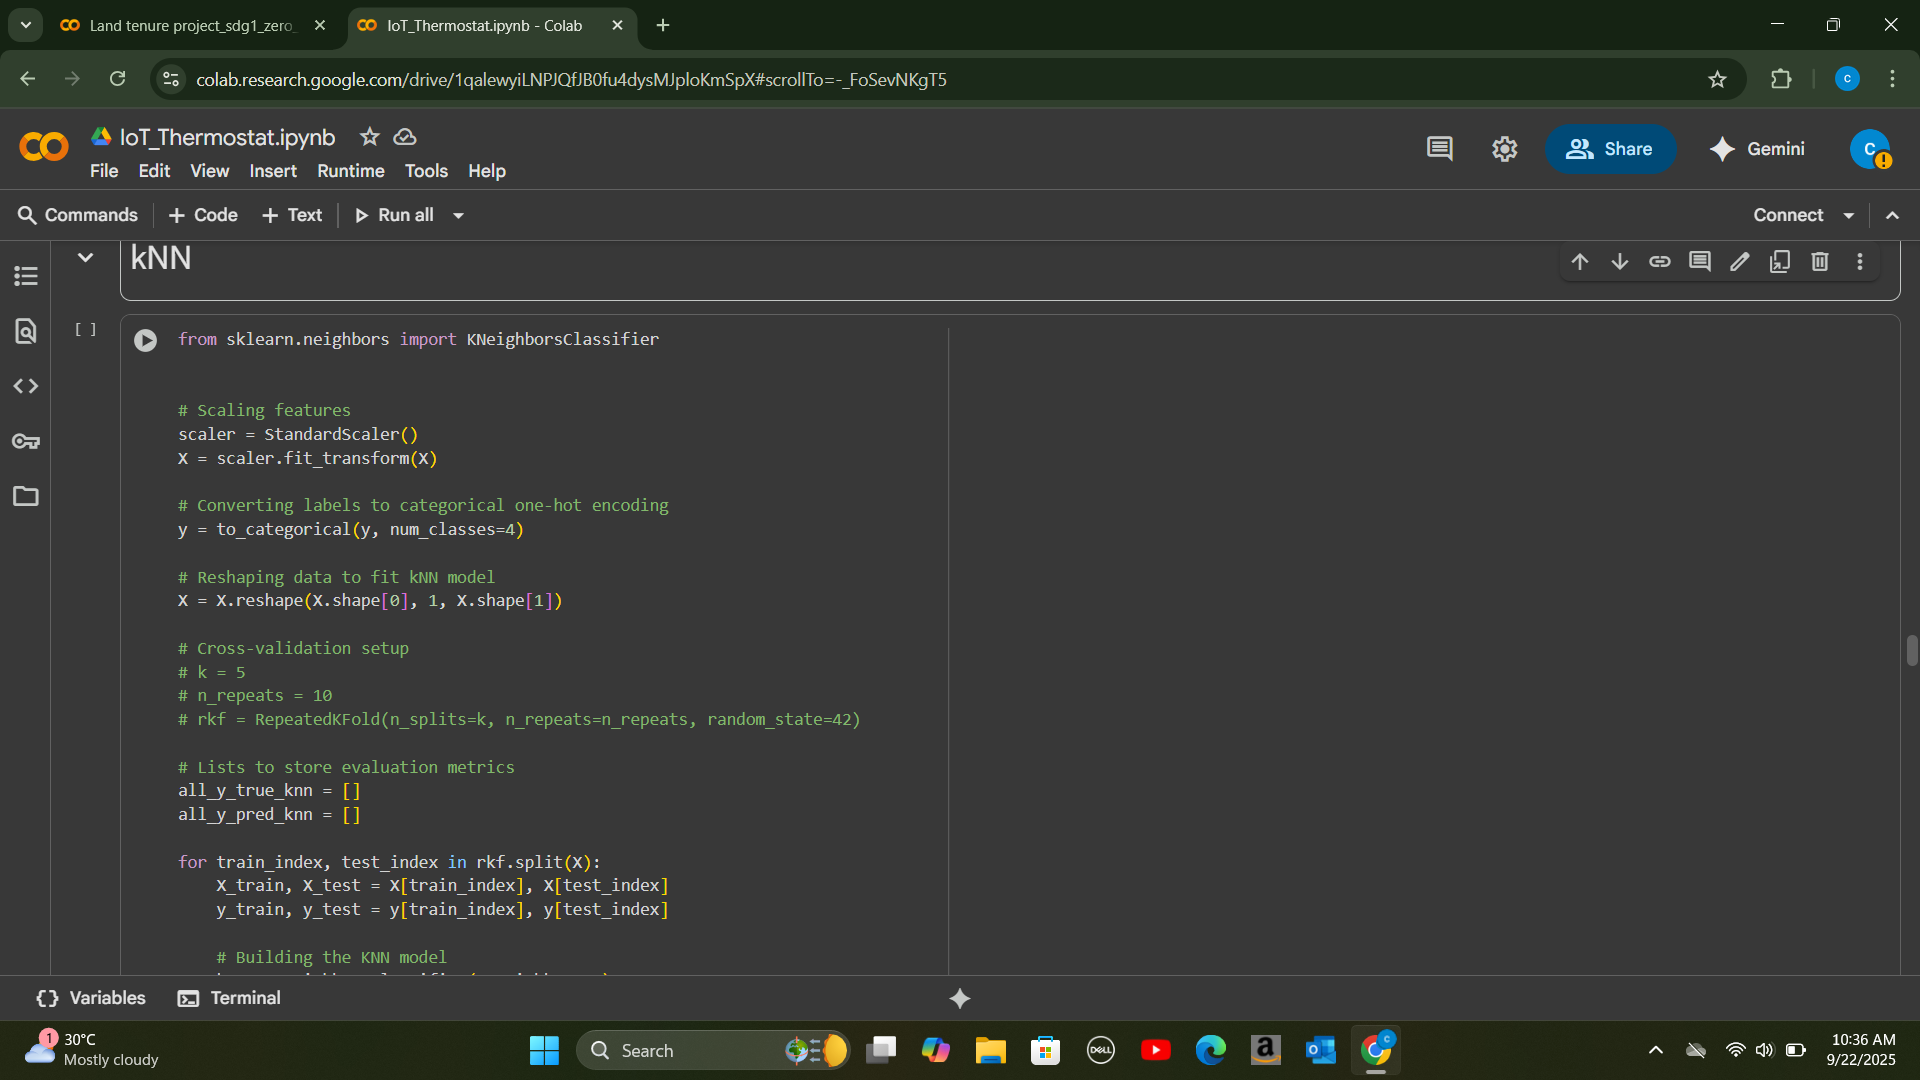Open Connect runtime options dropdown
Image resolution: width=1920 pixels, height=1080 pixels.
click(1849, 216)
